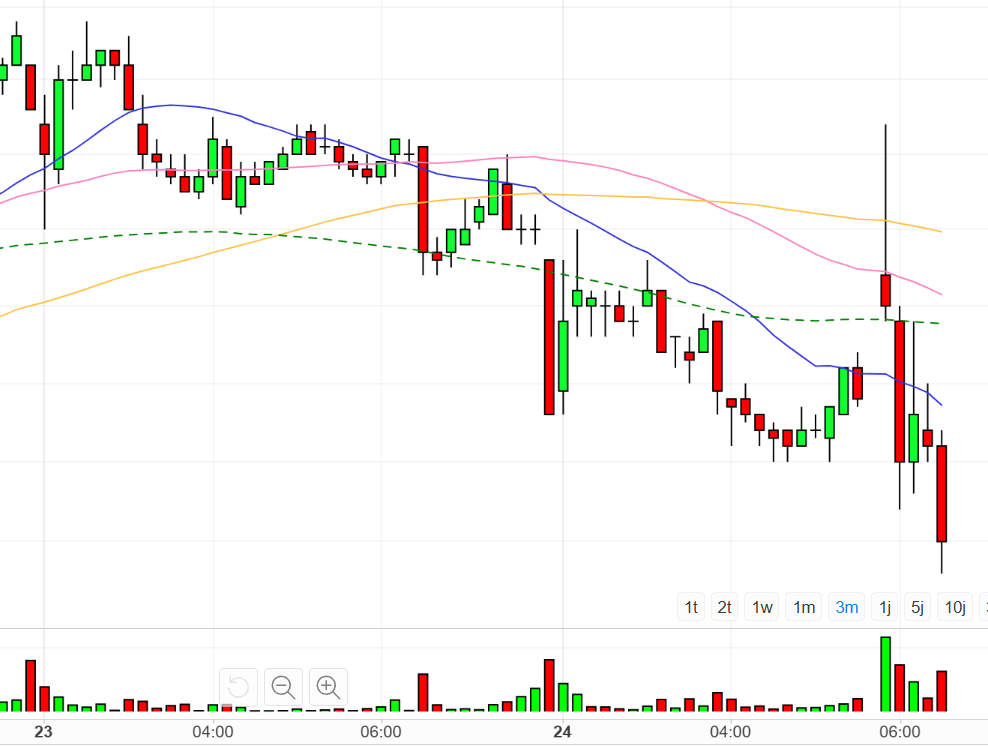
Task: Click the date label 23 on the axis
Action: click(x=44, y=731)
